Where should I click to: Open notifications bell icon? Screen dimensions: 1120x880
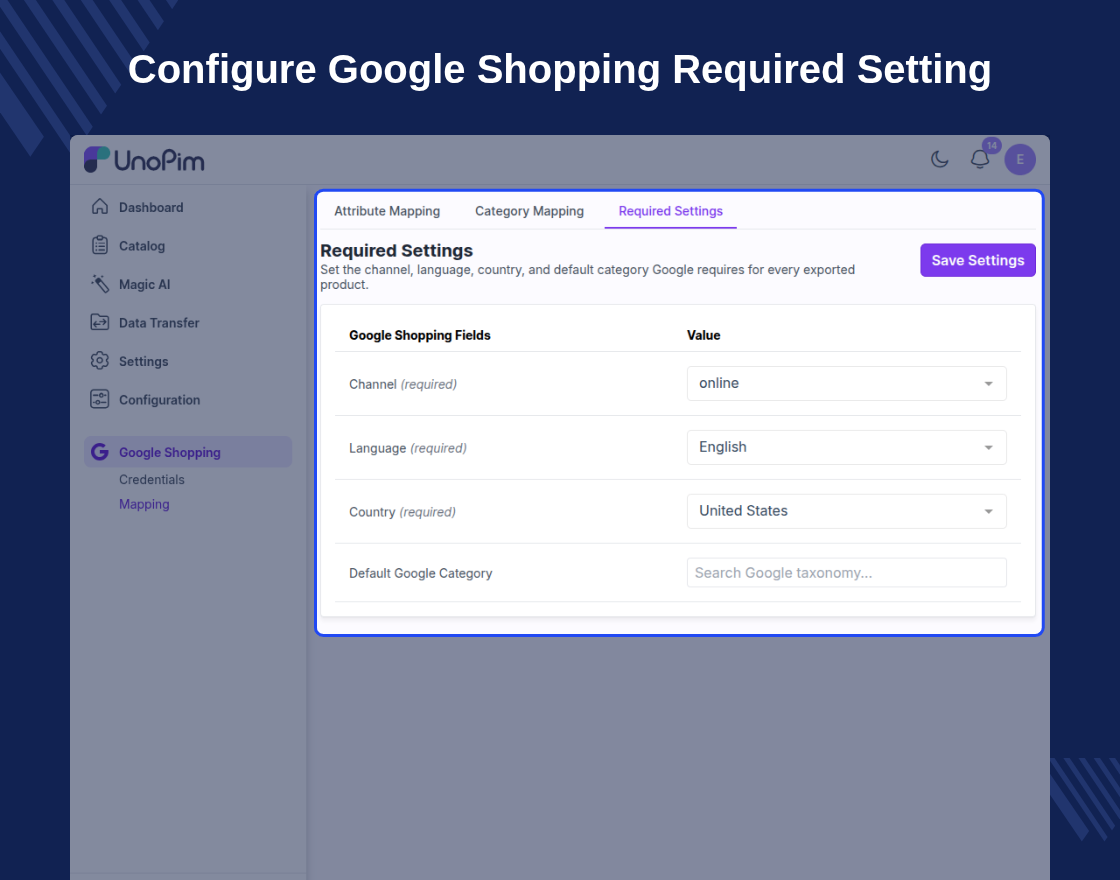980,159
